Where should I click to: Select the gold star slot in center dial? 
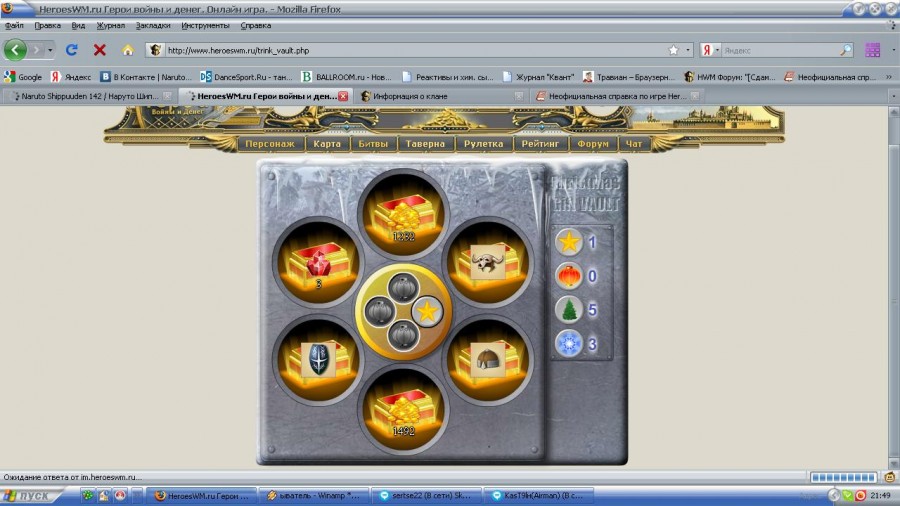(x=427, y=312)
